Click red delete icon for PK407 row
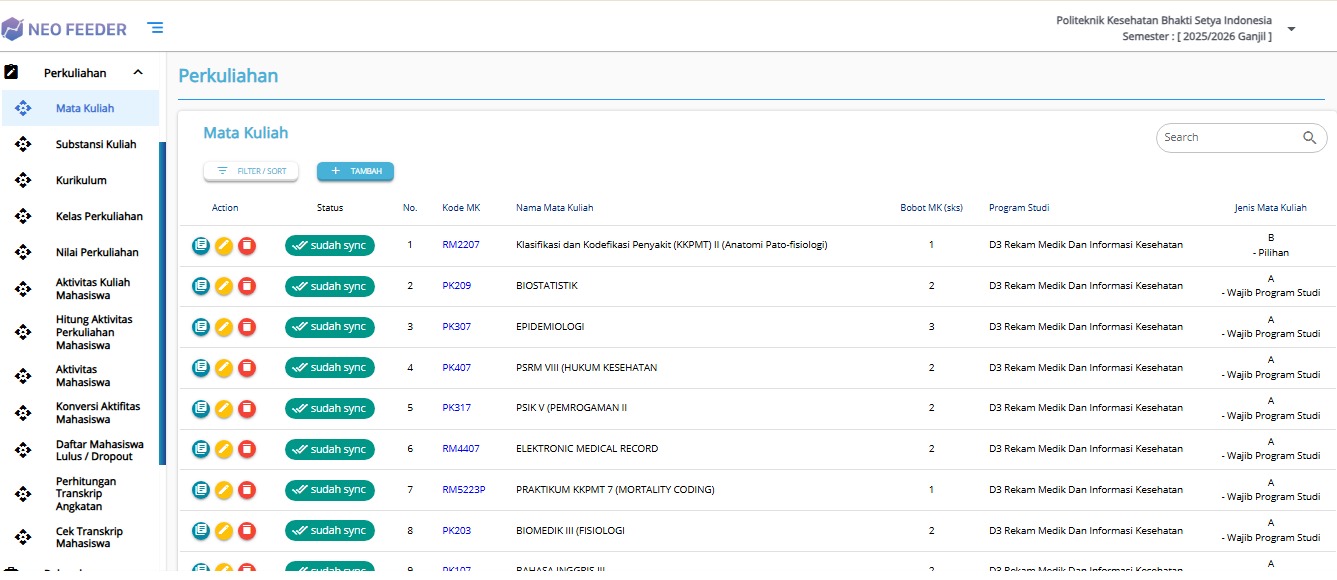1337x580 pixels. [x=247, y=368]
